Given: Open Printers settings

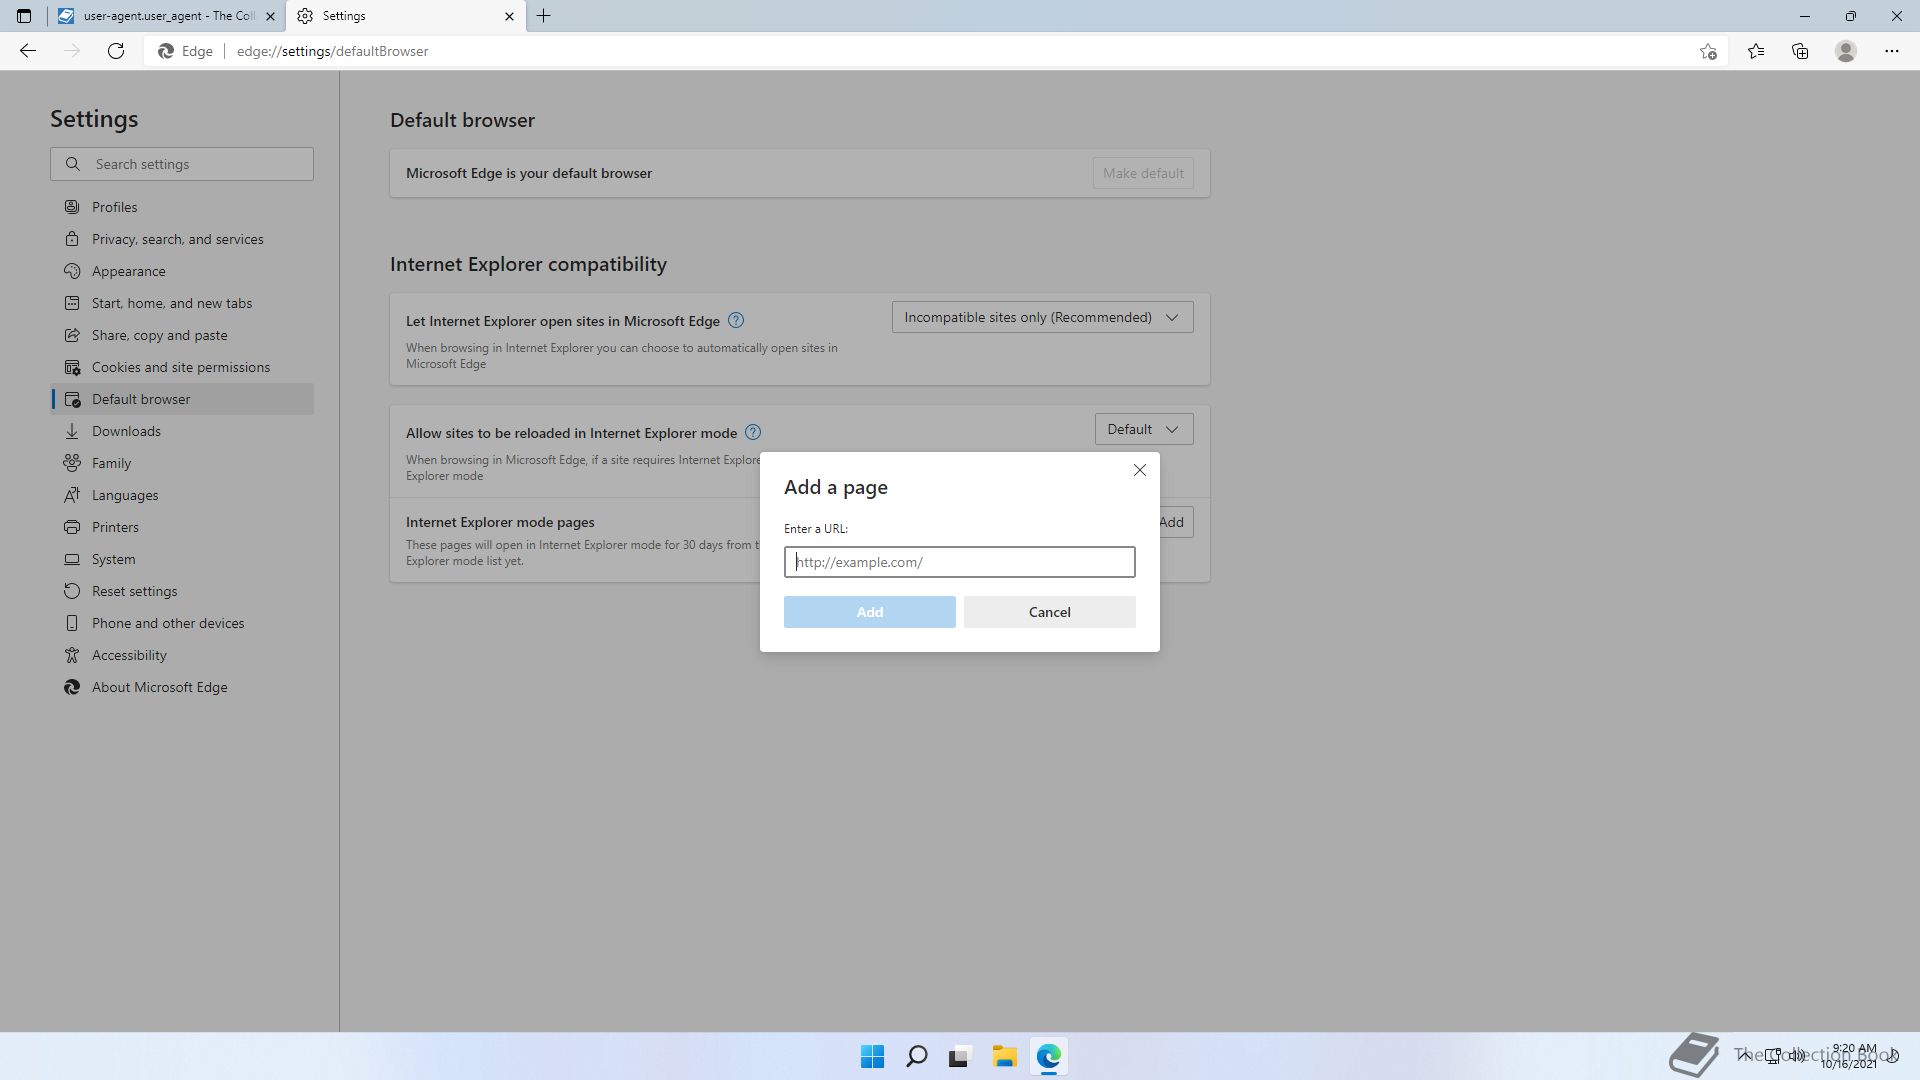Looking at the screenshot, I should [x=182, y=527].
